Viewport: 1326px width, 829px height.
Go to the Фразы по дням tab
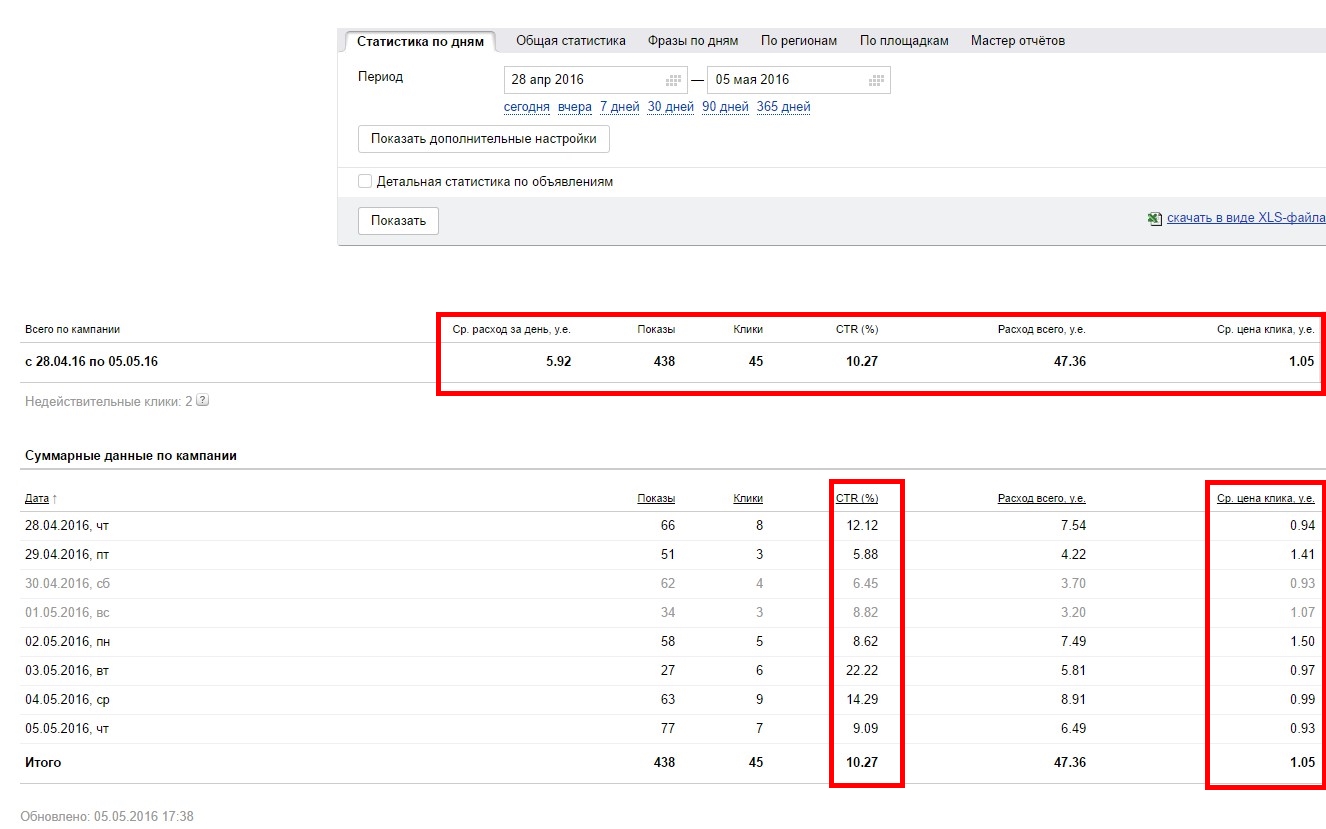(x=693, y=41)
